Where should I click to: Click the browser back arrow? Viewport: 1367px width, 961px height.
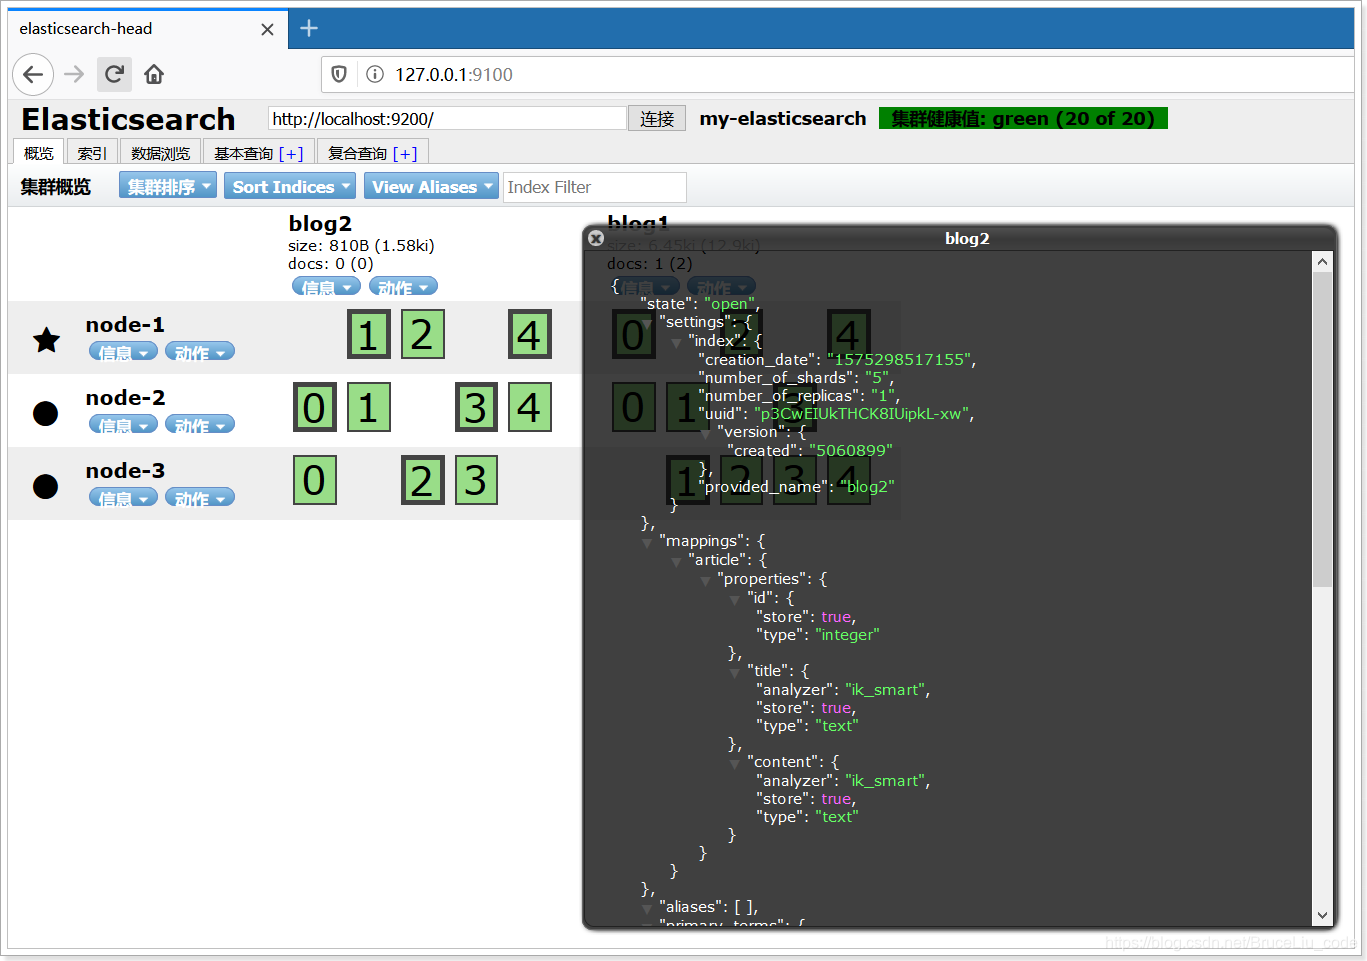[33, 74]
